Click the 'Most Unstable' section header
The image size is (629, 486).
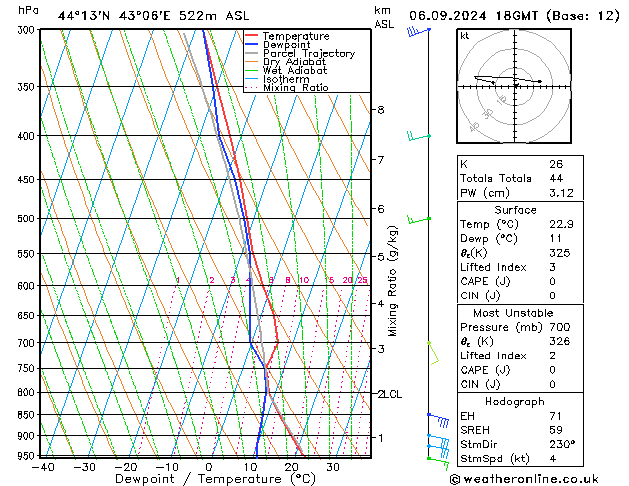513,313
